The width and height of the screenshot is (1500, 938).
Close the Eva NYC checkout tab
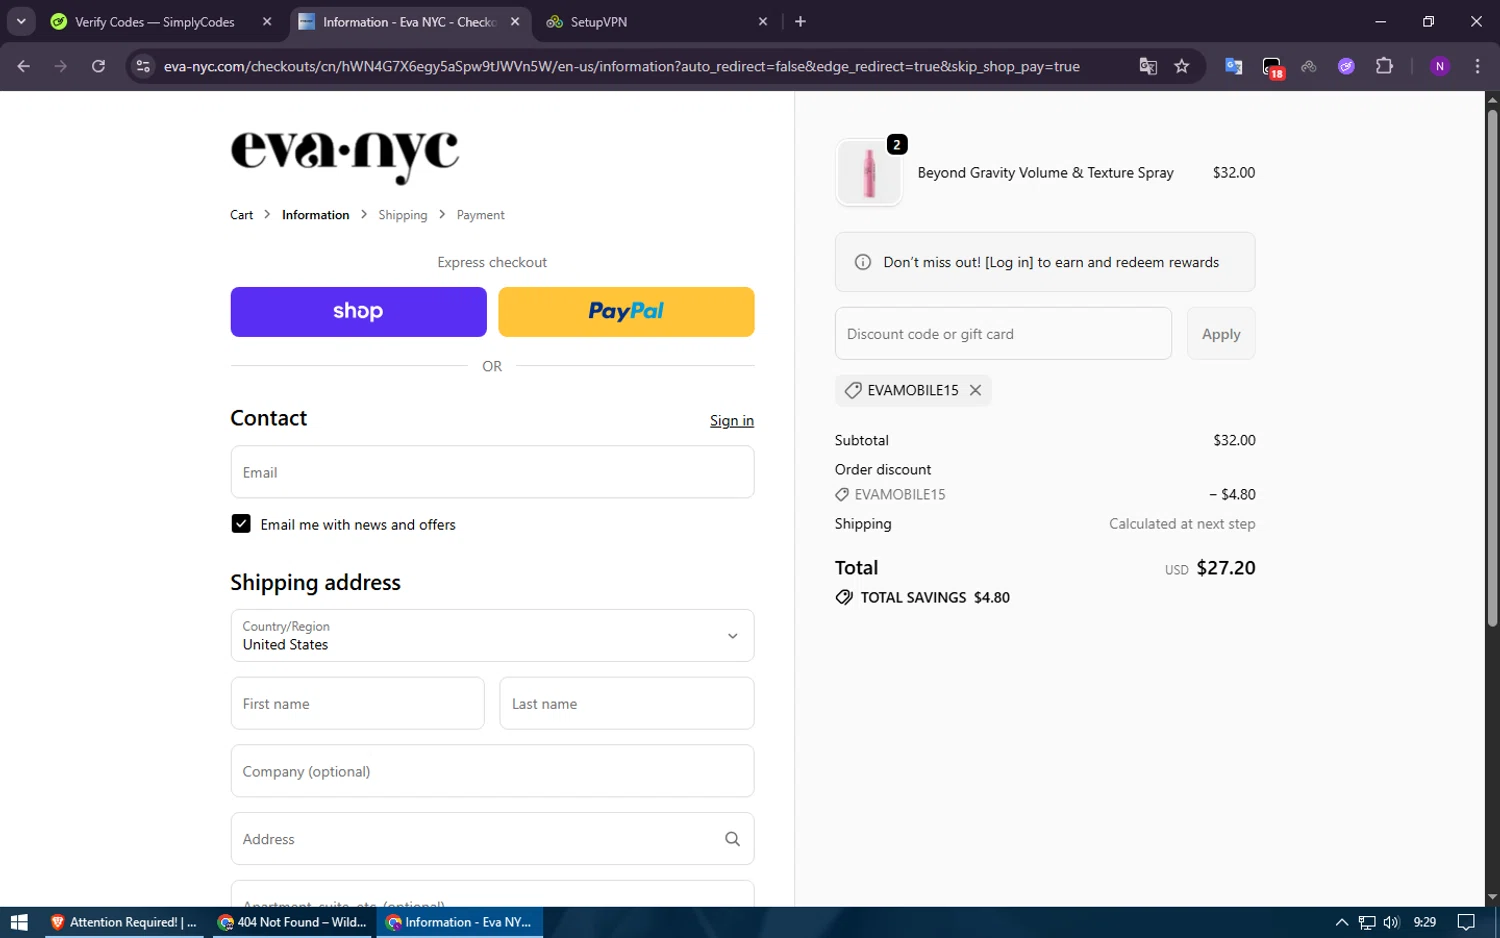tap(515, 21)
